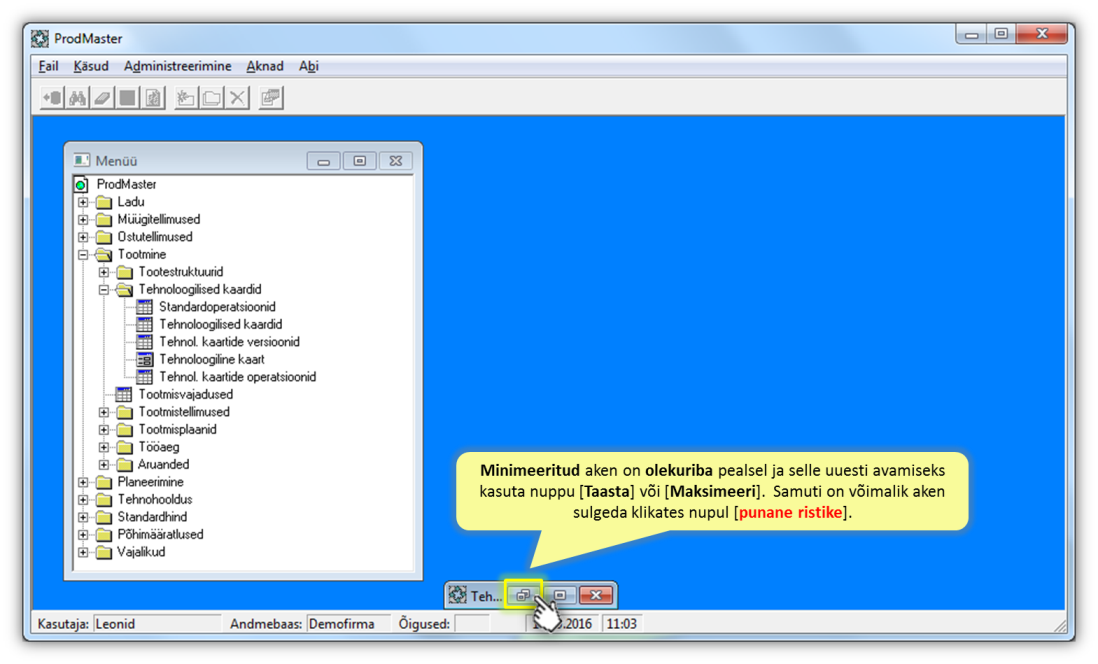Screen dimensions: 1098x664
Task: Click the ProdMaster application icon in the title bar
Action: tap(41, 39)
